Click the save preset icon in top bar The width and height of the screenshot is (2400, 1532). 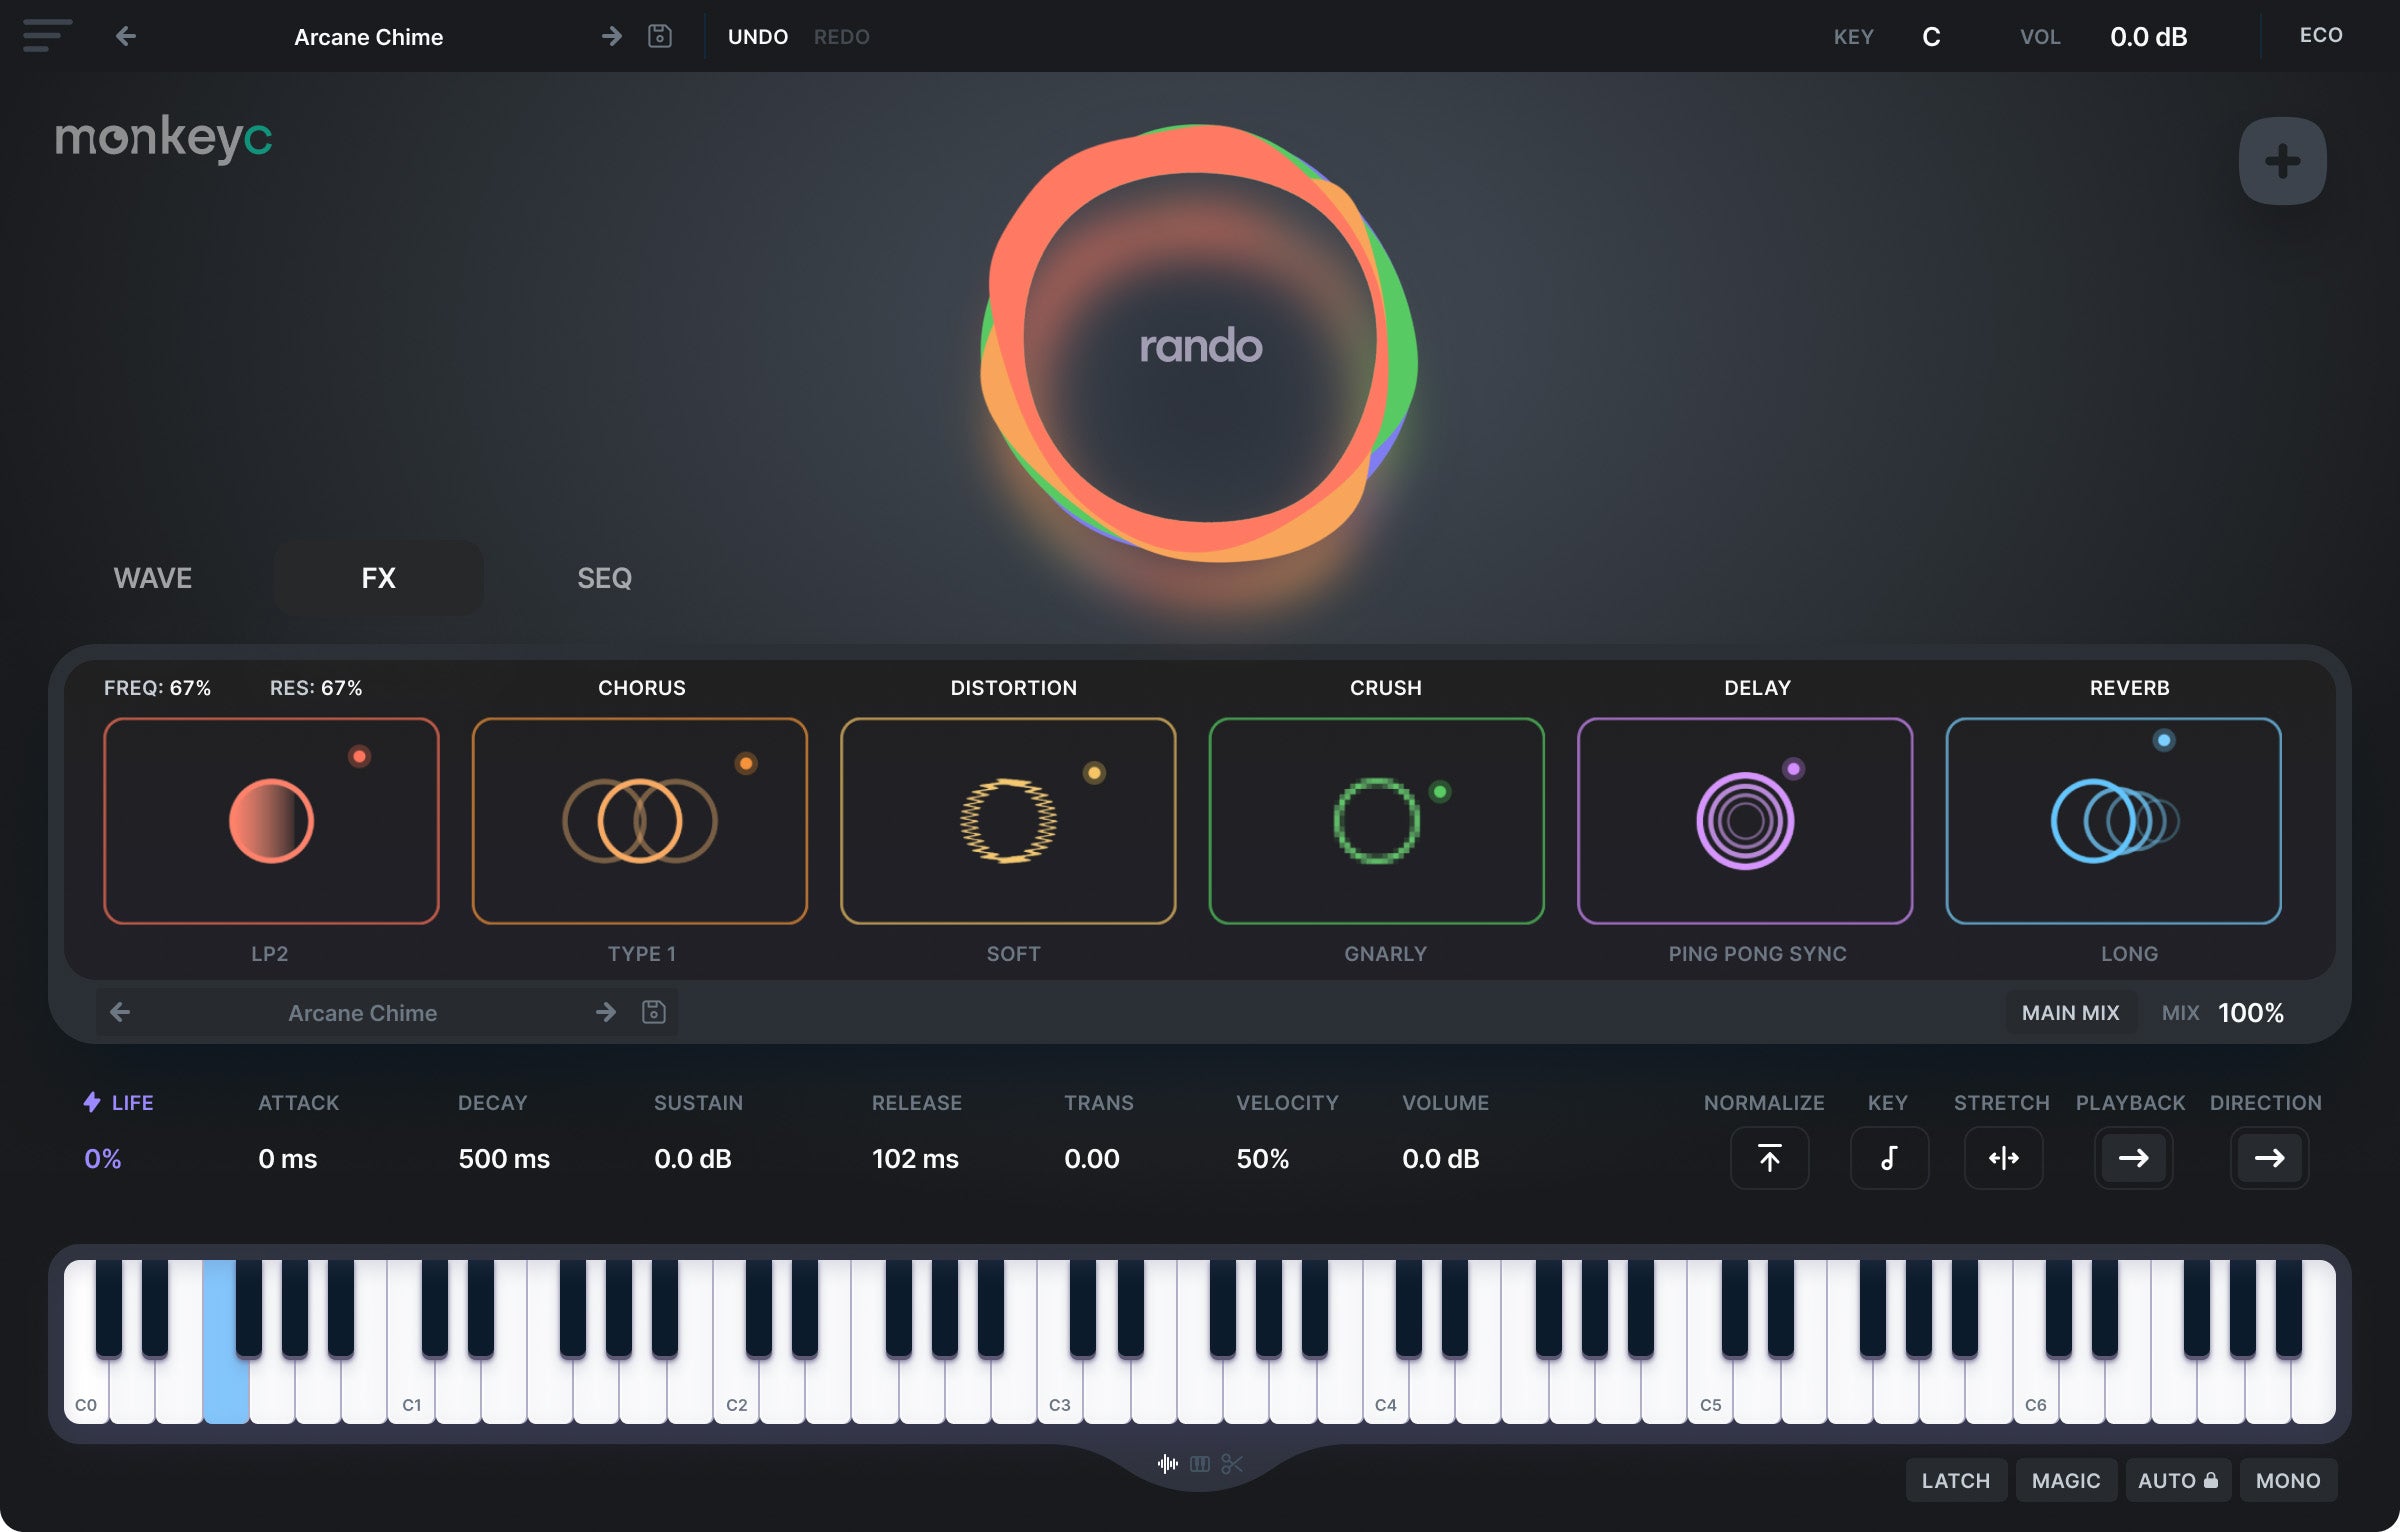point(659,36)
